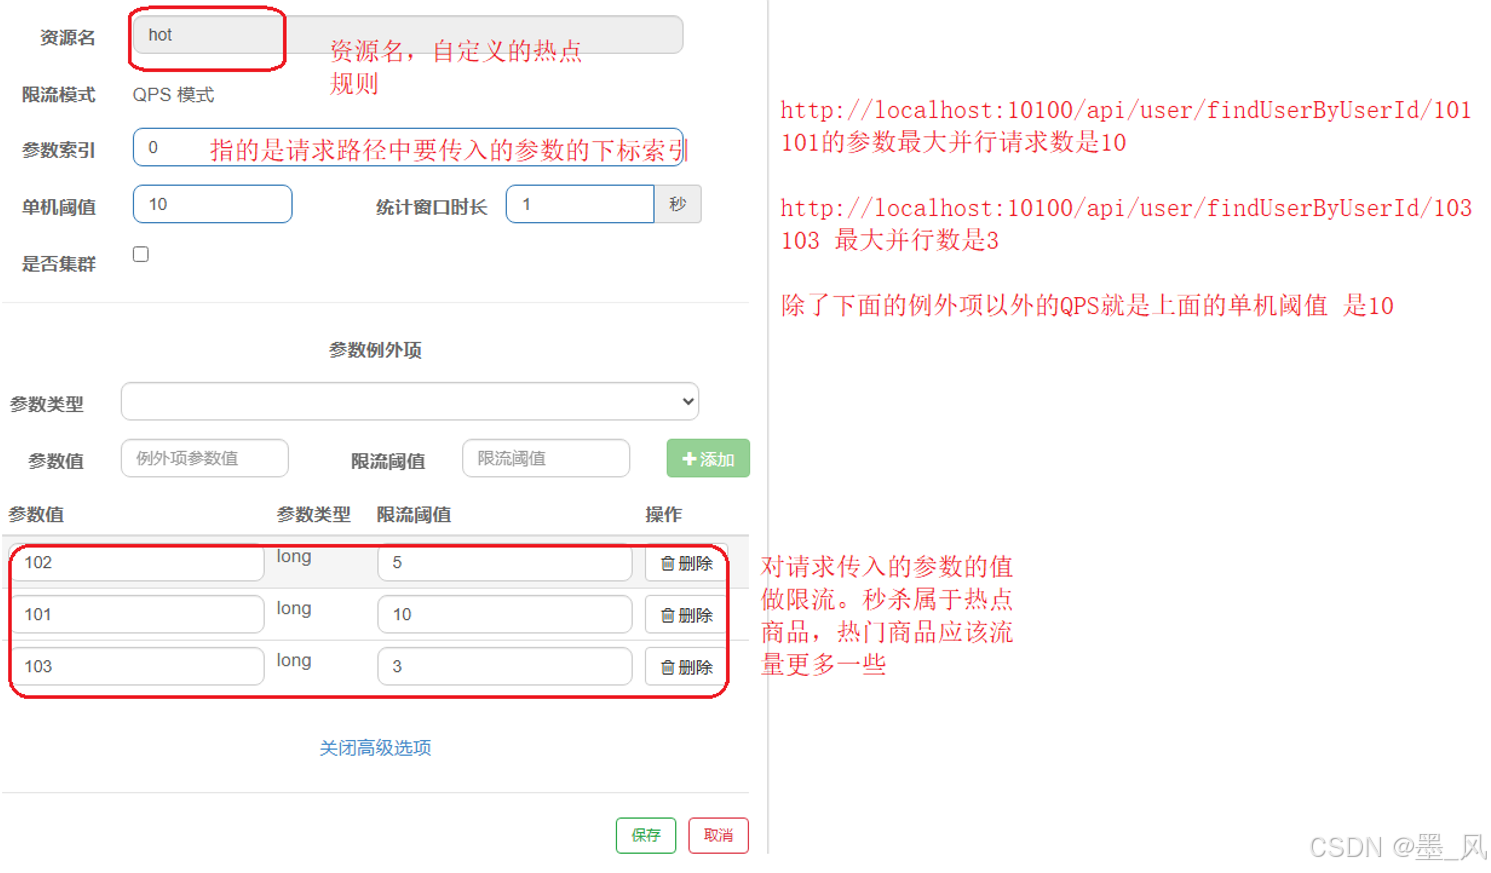This screenshot has width=1491, height=873.
Task: Enable the 是否集群 cluster checkbox
Action: [x=140, y=254]
